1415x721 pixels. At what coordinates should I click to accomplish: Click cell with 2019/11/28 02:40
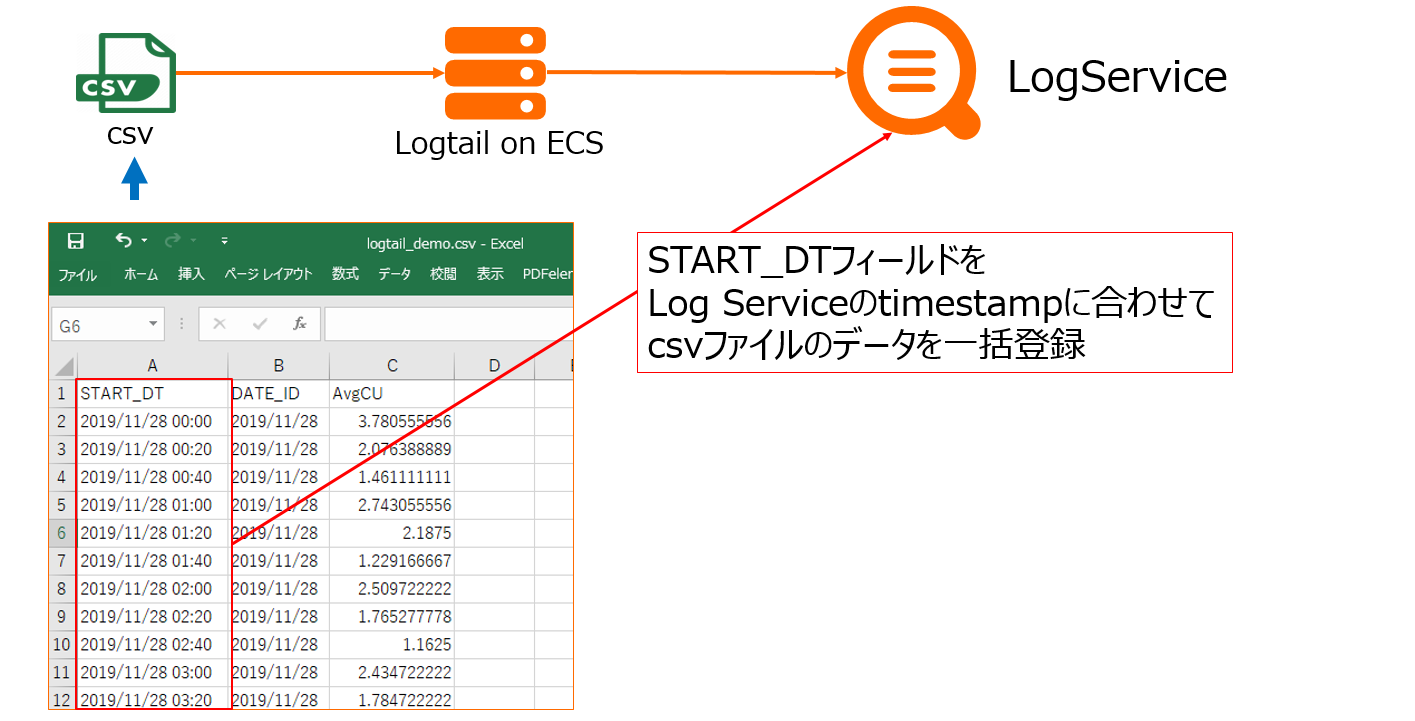point(153,645)
